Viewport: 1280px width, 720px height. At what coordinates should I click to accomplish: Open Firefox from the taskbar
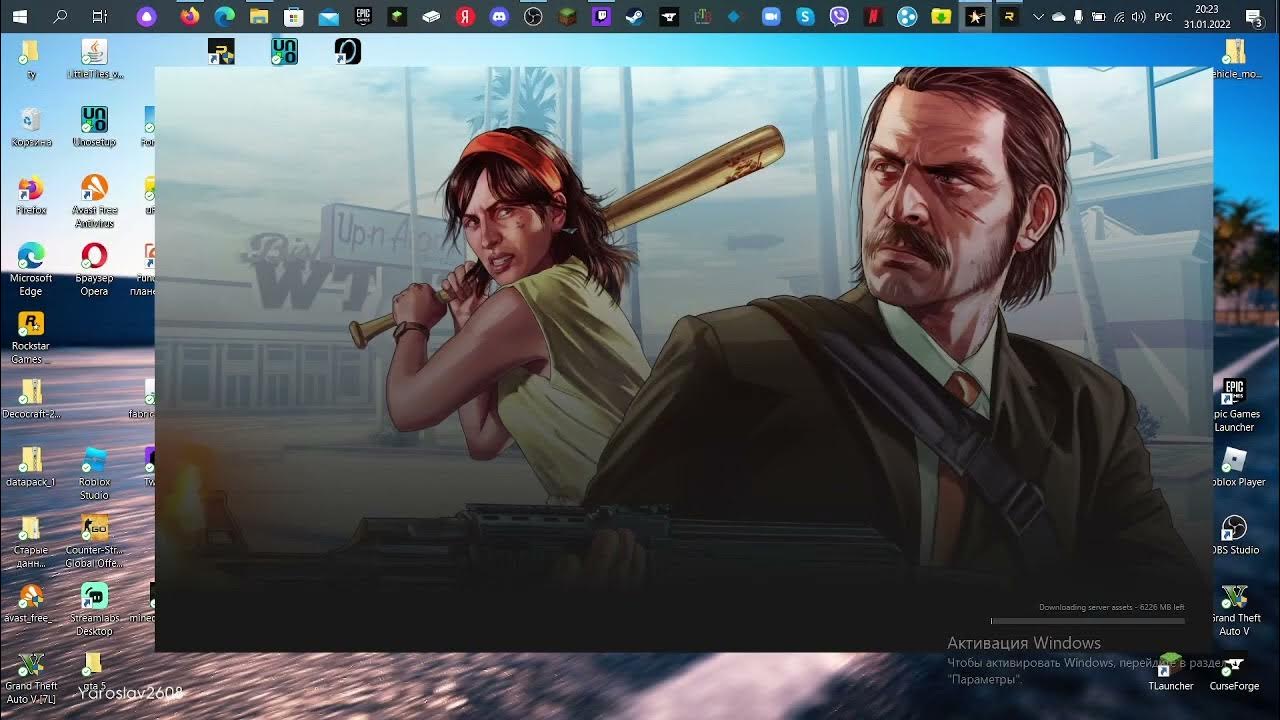click(188, 16)
